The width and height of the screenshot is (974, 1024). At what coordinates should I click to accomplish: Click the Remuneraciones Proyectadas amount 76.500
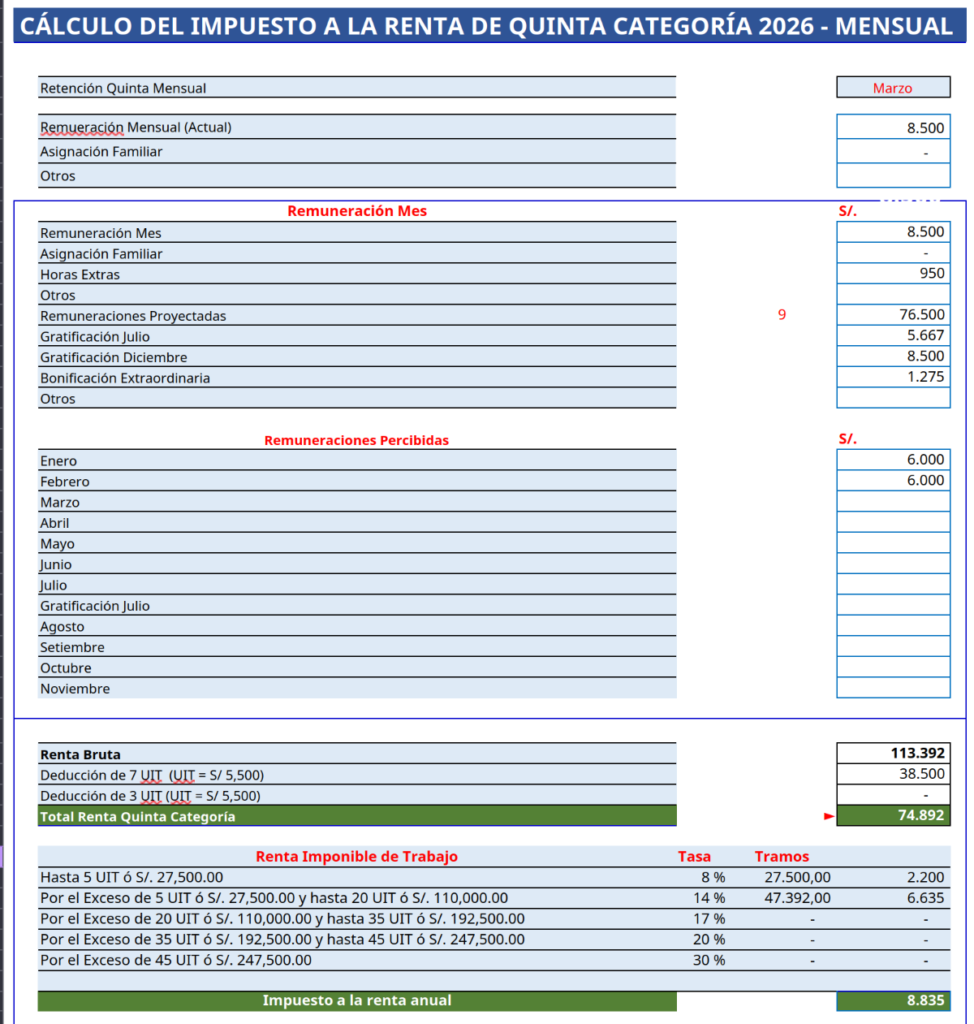(x=892, y=315)
